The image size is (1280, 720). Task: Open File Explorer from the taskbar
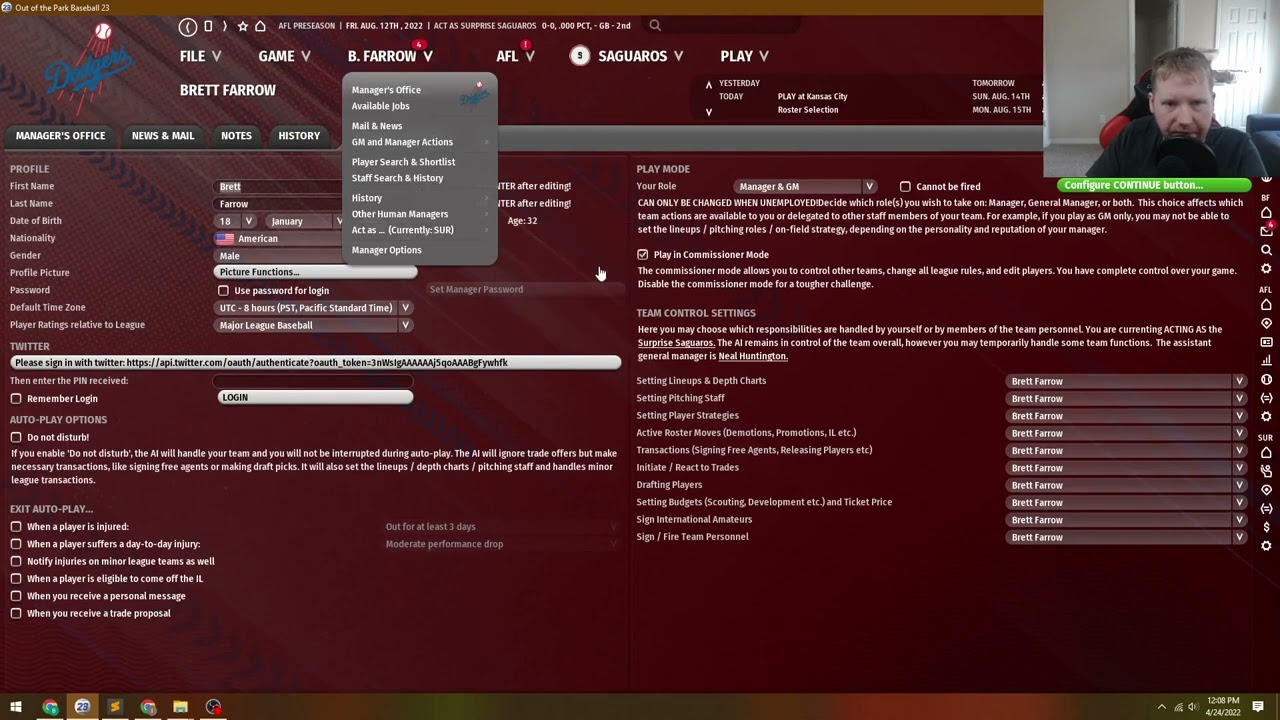click(180, 707)
